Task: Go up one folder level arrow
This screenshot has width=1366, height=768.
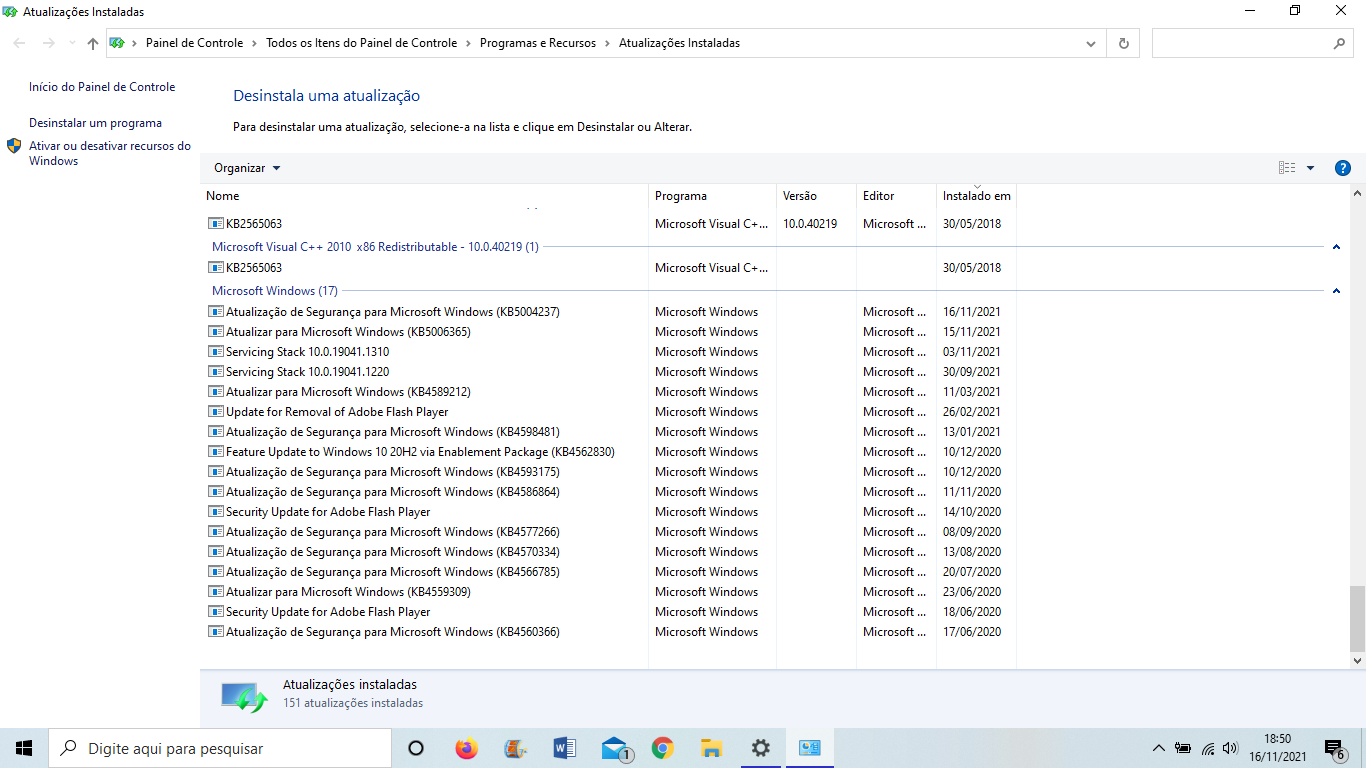Action: point(93,43)
